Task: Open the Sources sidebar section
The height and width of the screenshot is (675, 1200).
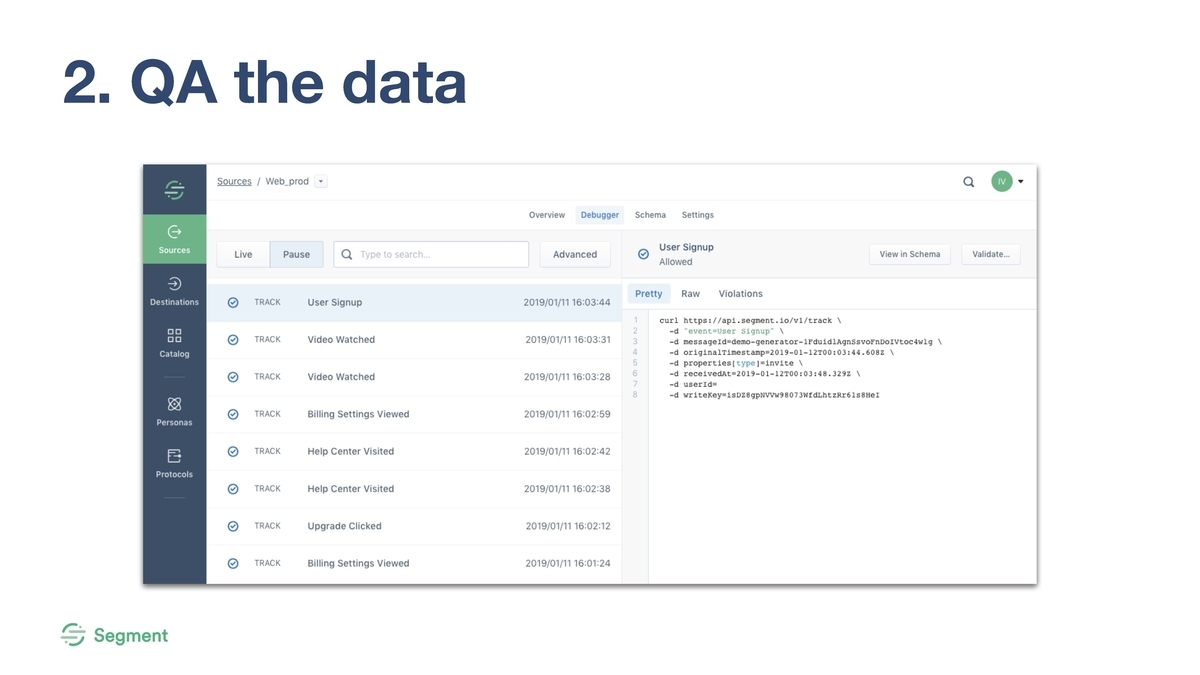Action: pyautogui.click(x=174, y=240)
